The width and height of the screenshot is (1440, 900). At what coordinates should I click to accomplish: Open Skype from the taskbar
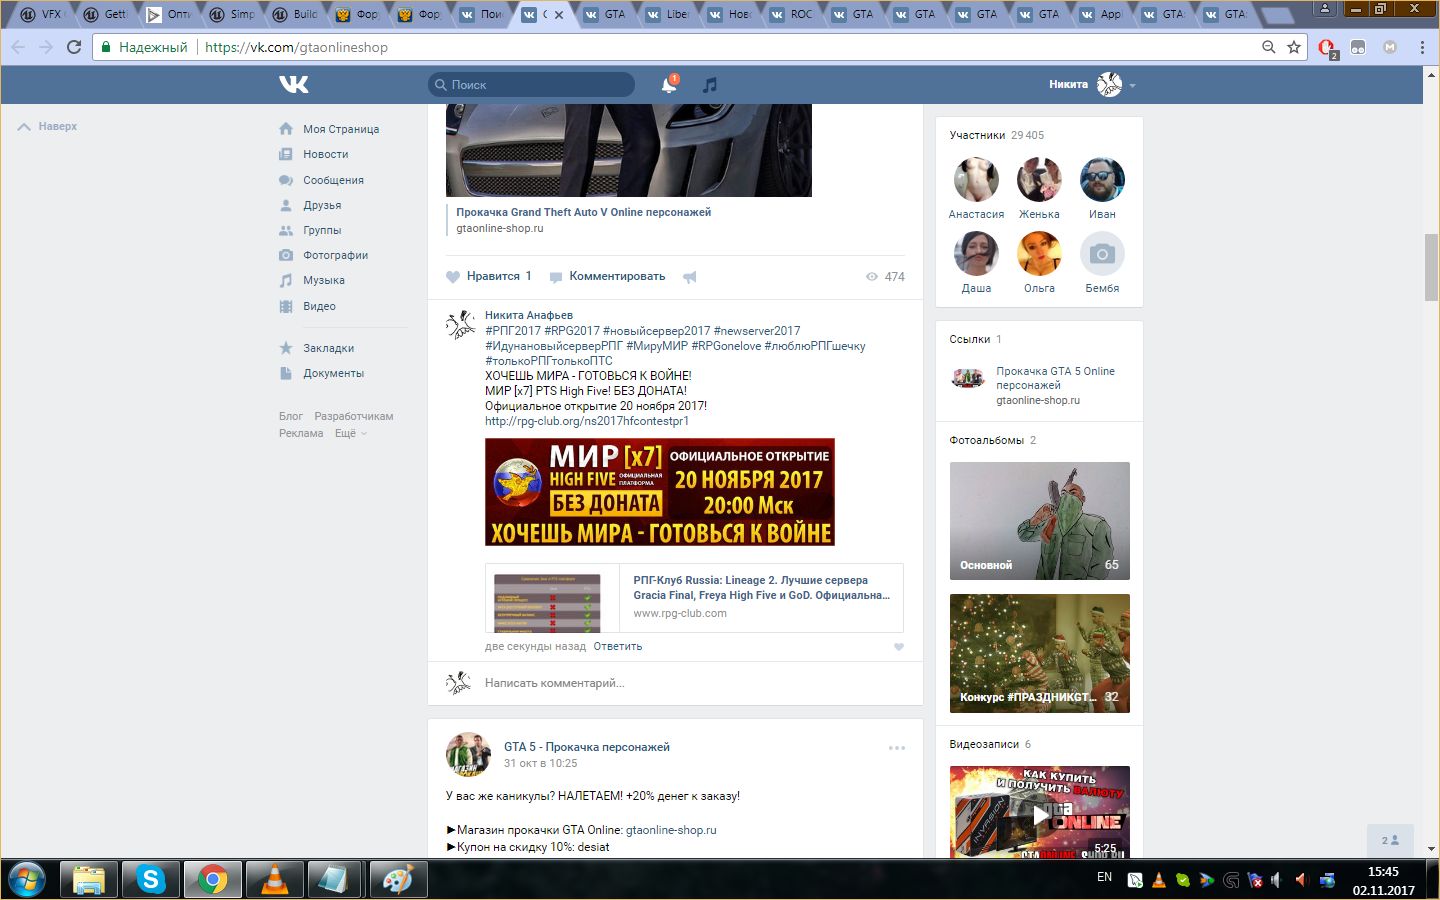coord(151,879)
